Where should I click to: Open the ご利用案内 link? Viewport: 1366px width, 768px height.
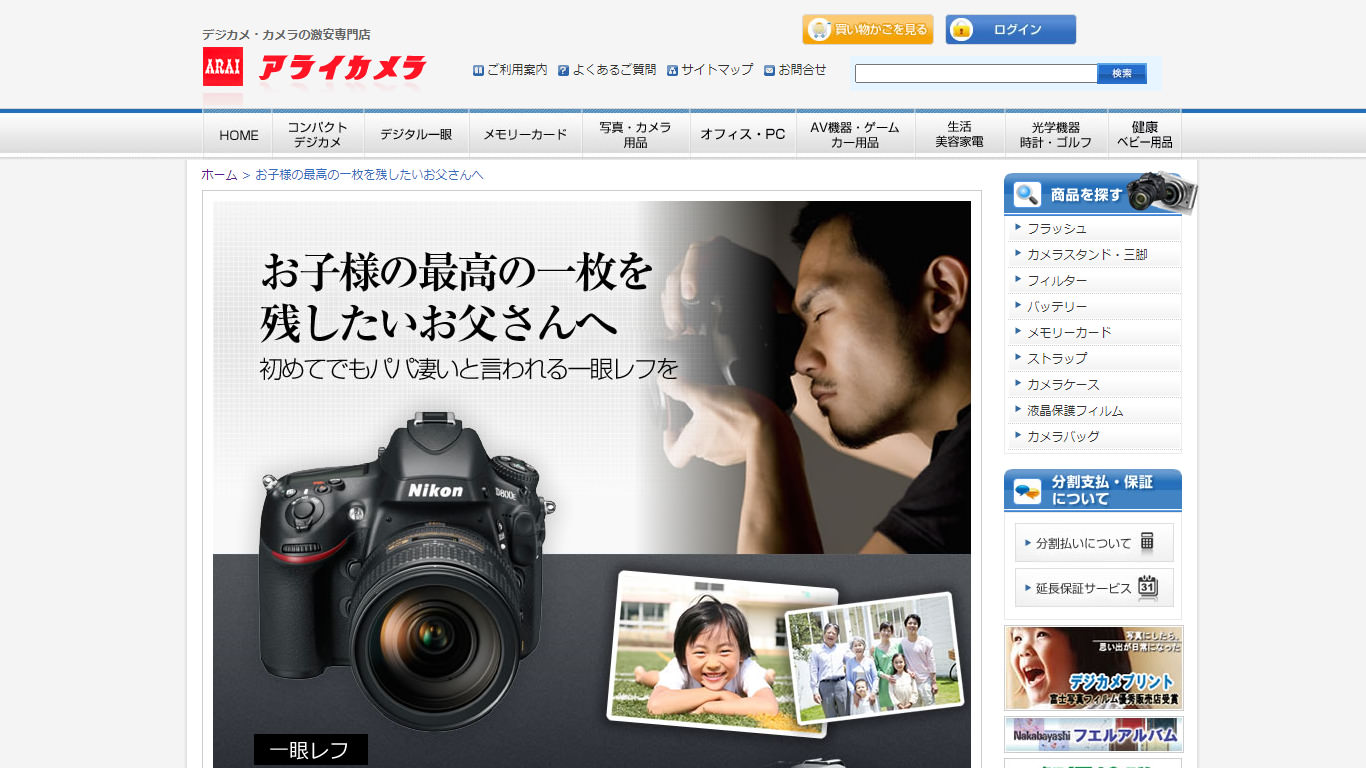pyautogui.click(x=517, y=70)
